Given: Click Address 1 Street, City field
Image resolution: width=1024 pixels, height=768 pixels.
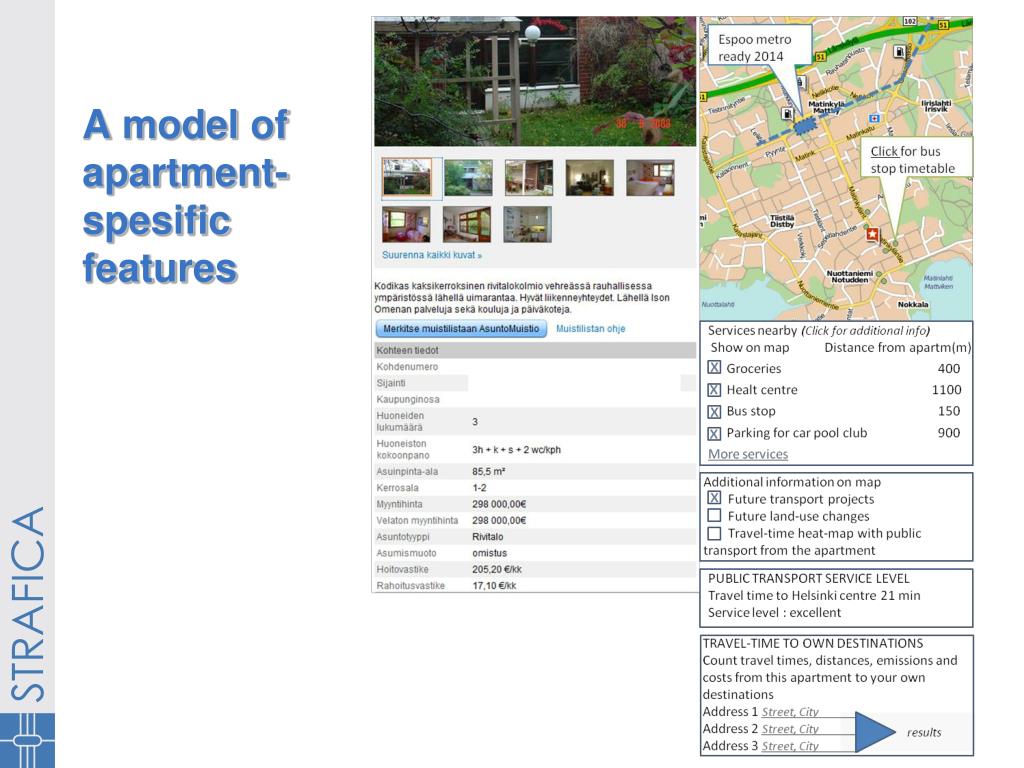Looking at the screenshot, I should [x=790, y=712].
